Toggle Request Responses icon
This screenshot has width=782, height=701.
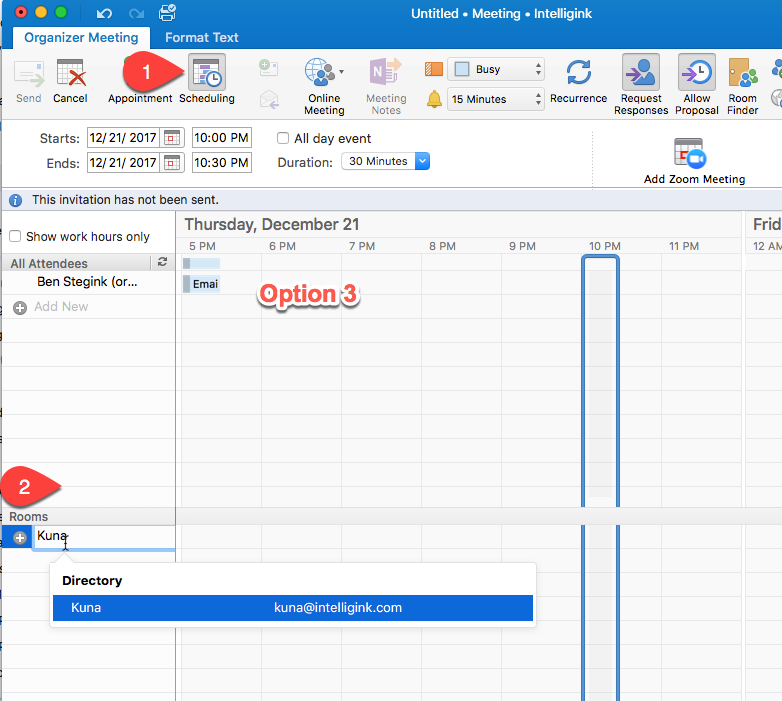coord(641,72)
